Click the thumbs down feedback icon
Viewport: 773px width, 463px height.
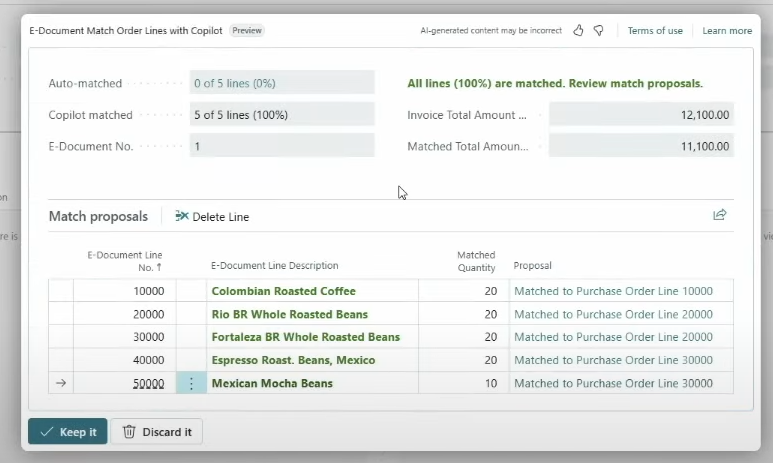pos(598,31)
